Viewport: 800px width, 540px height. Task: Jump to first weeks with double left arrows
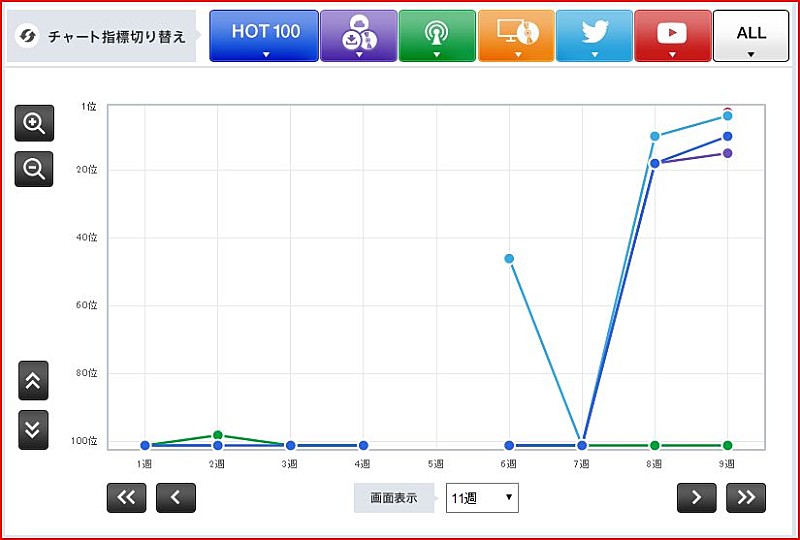click(x=126, y=497)
